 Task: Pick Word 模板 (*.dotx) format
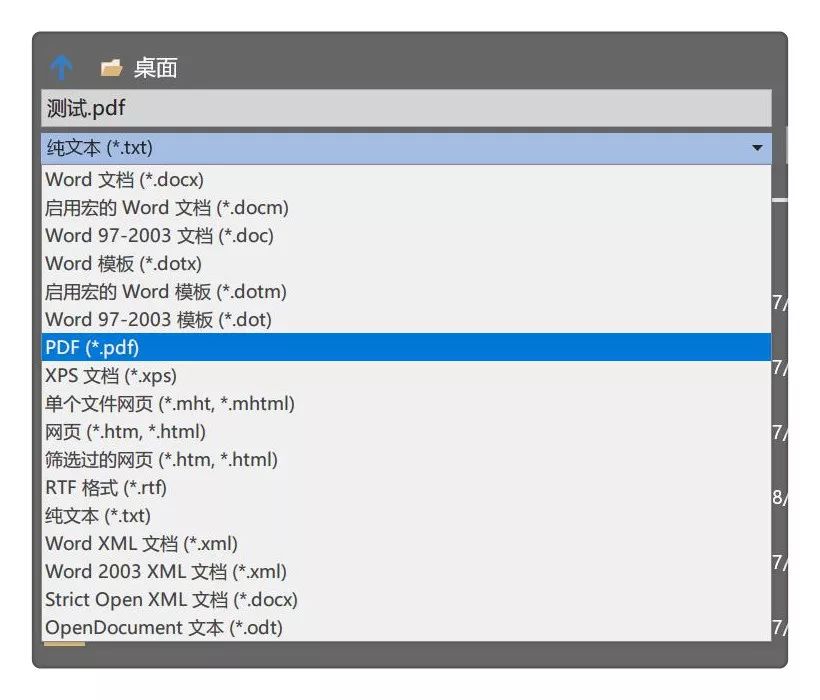406,264
